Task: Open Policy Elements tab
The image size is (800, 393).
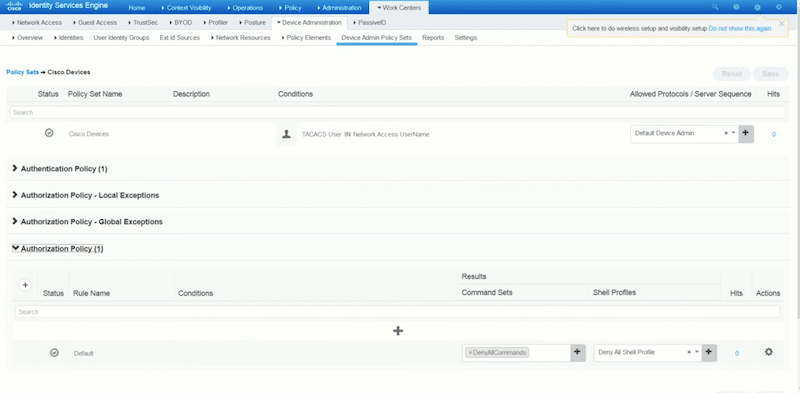Action: click(306, 38)
